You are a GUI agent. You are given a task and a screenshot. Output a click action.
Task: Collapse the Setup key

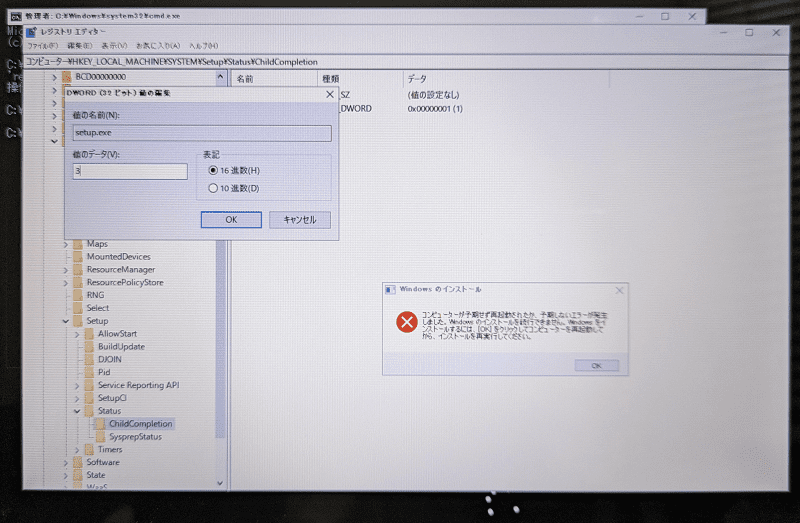[x=66, y=321]
